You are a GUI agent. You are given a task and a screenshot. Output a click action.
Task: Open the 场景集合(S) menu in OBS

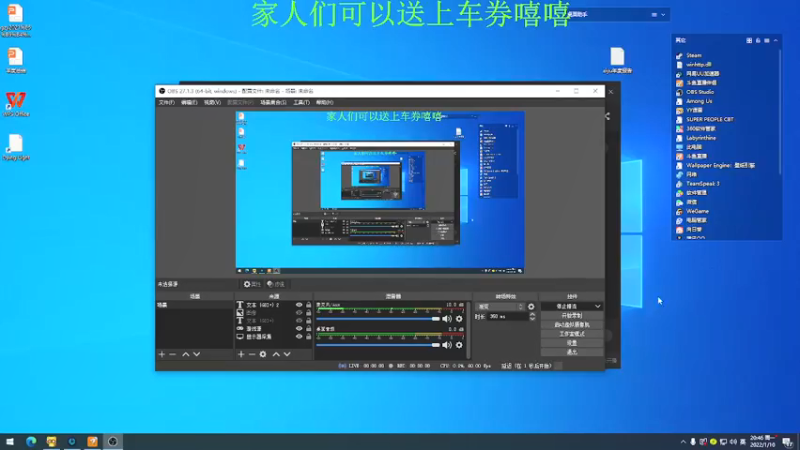[273, 103]
